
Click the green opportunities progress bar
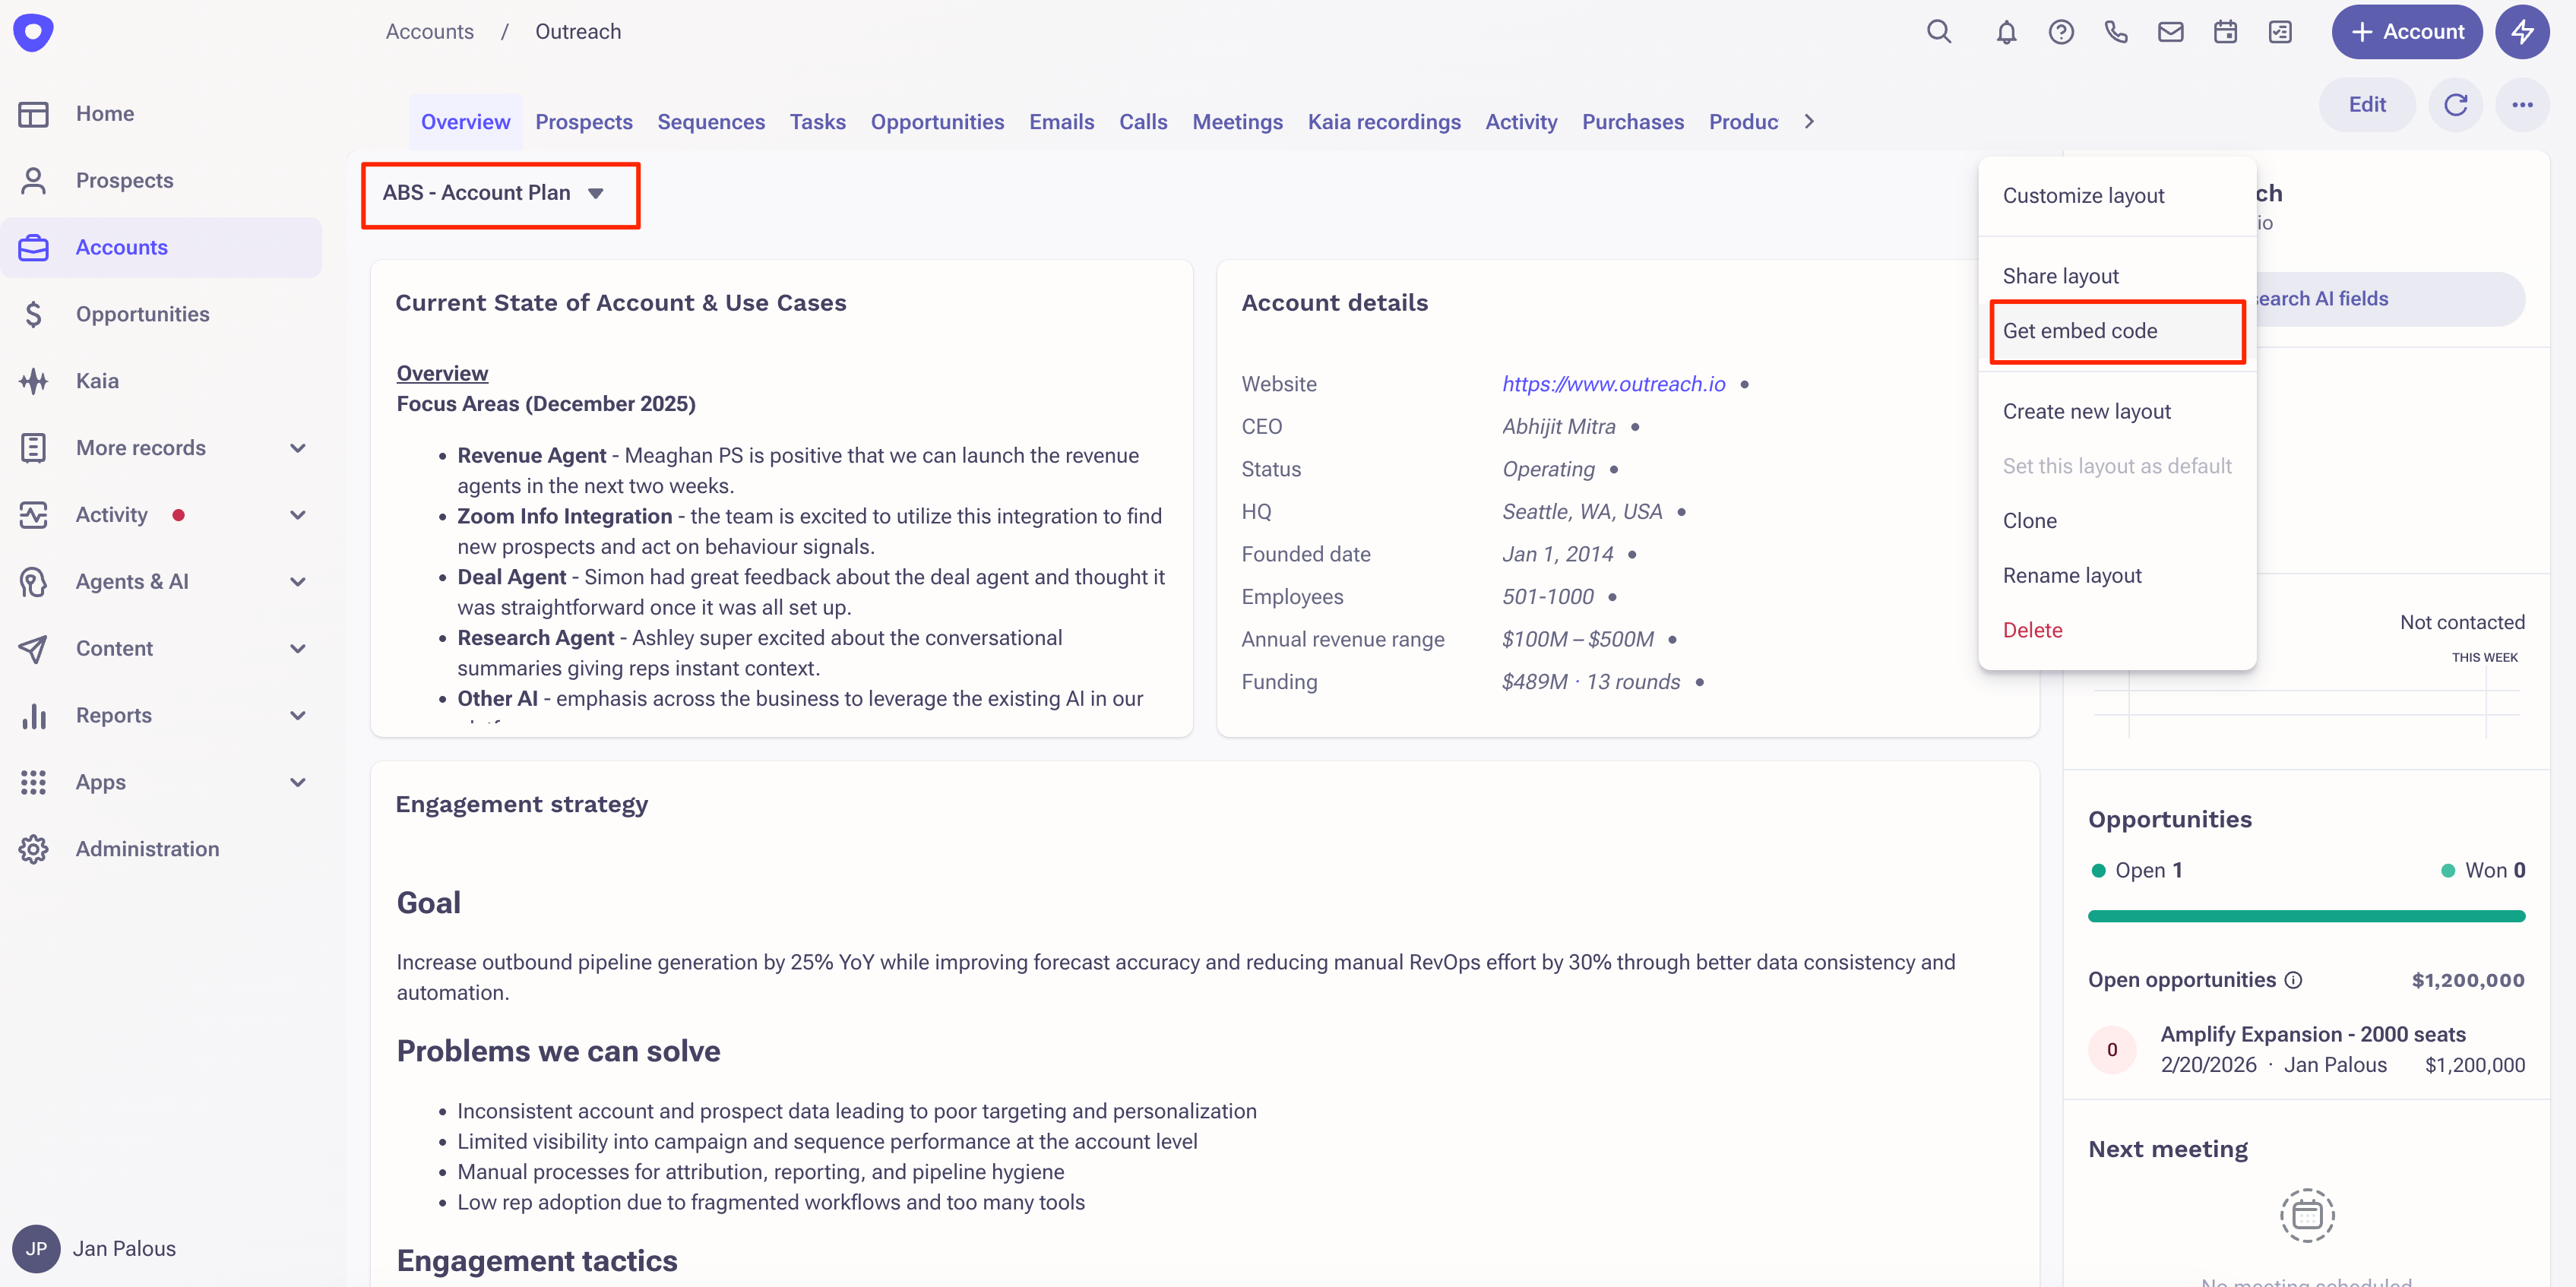[2306, 916]
